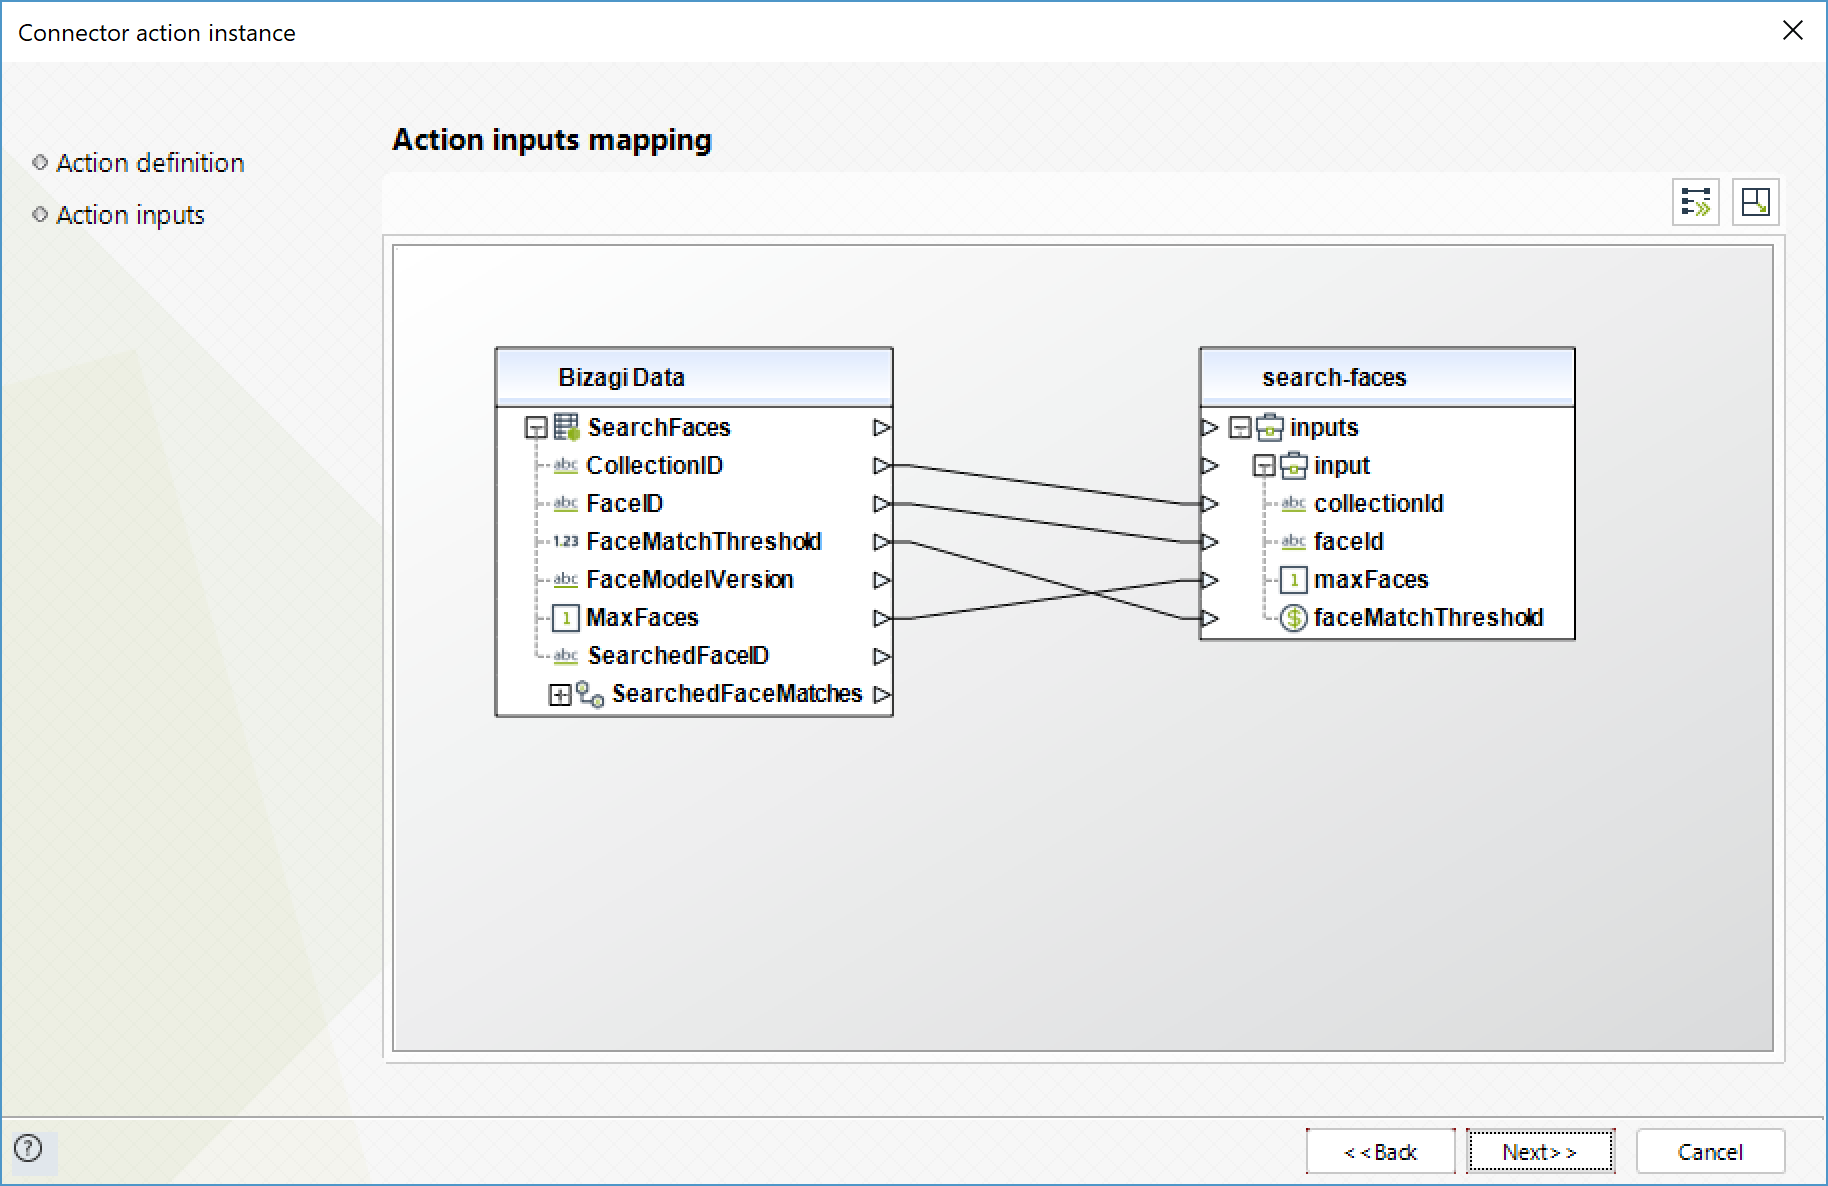Go to the Action definition step

(150, 163)
